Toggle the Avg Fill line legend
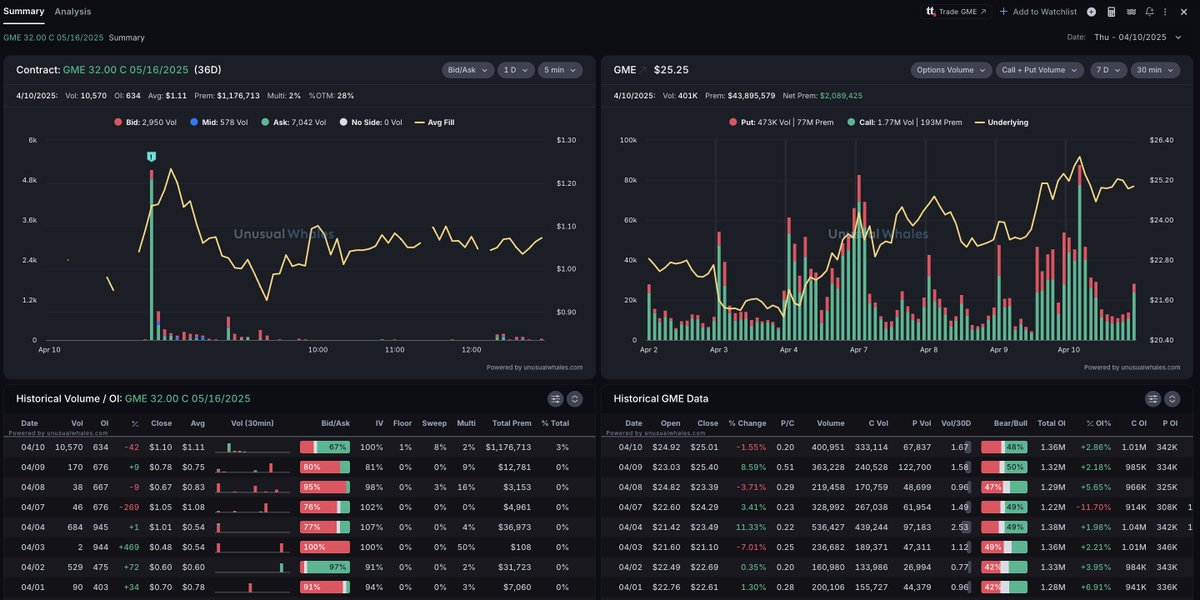The width and height of the screenshot is (1200, 600). [434, 122]
